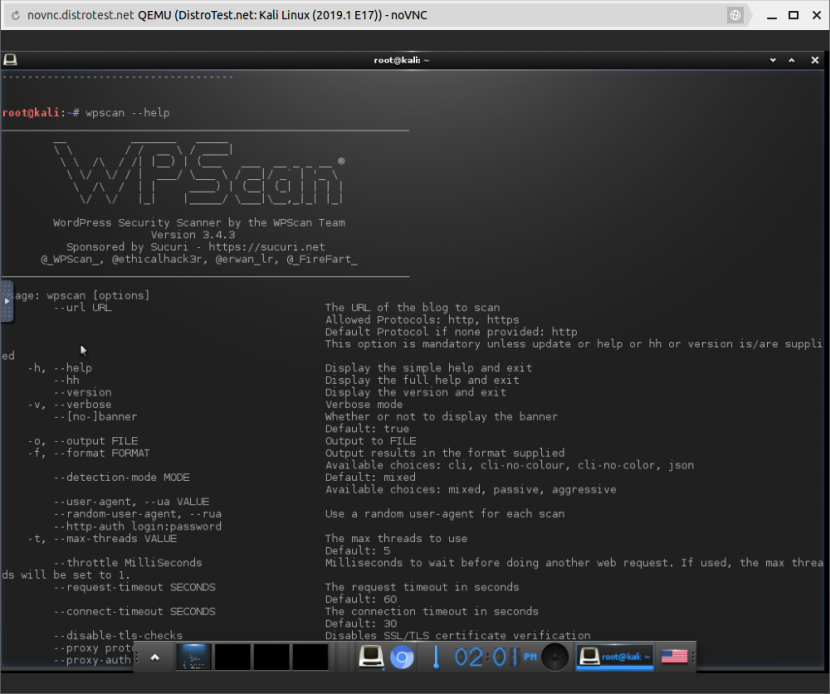Viewport: 830px width, 694px height.
Task: Open the US flag keyboard layout indicator
Action: click(x=674, y=656)
